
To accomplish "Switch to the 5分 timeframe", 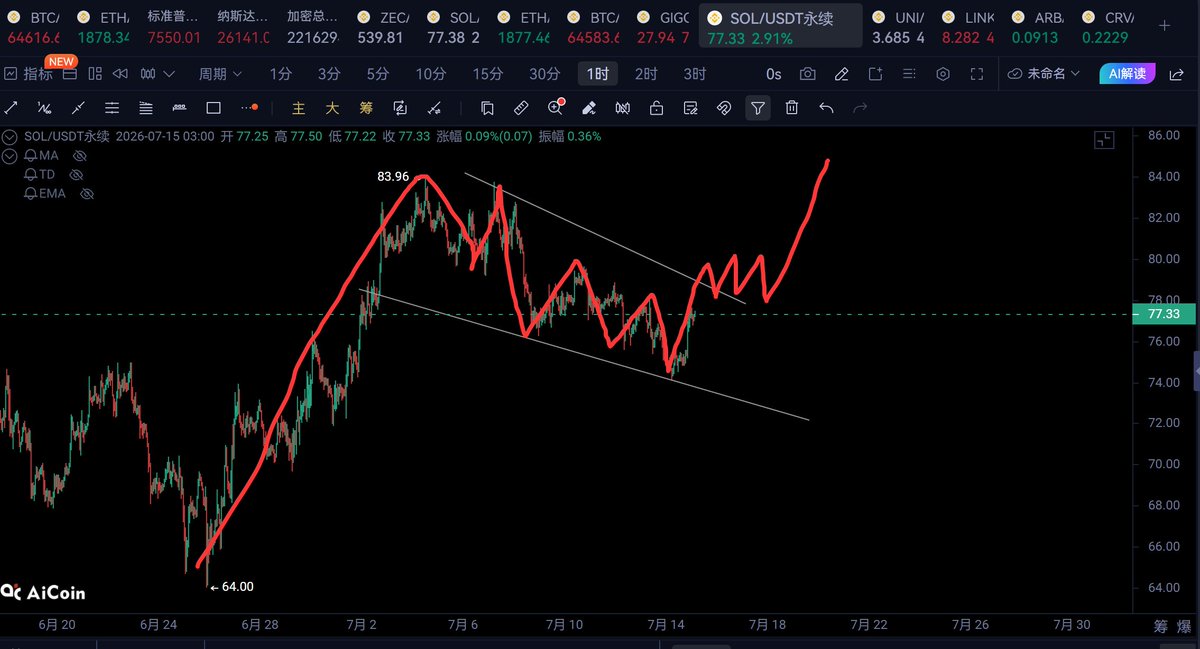I will click(x=377, y=74).
